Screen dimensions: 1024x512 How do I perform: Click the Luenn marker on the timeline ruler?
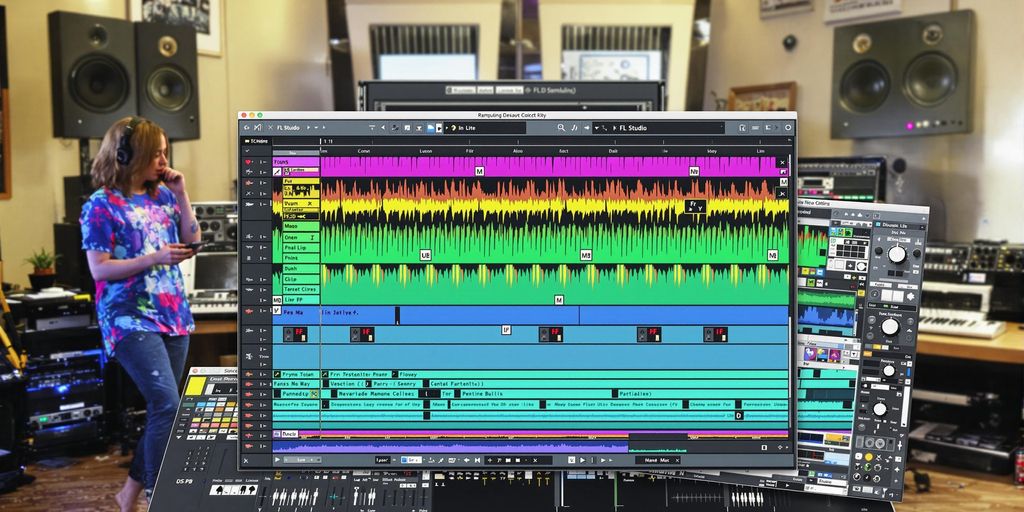[426, 151]
